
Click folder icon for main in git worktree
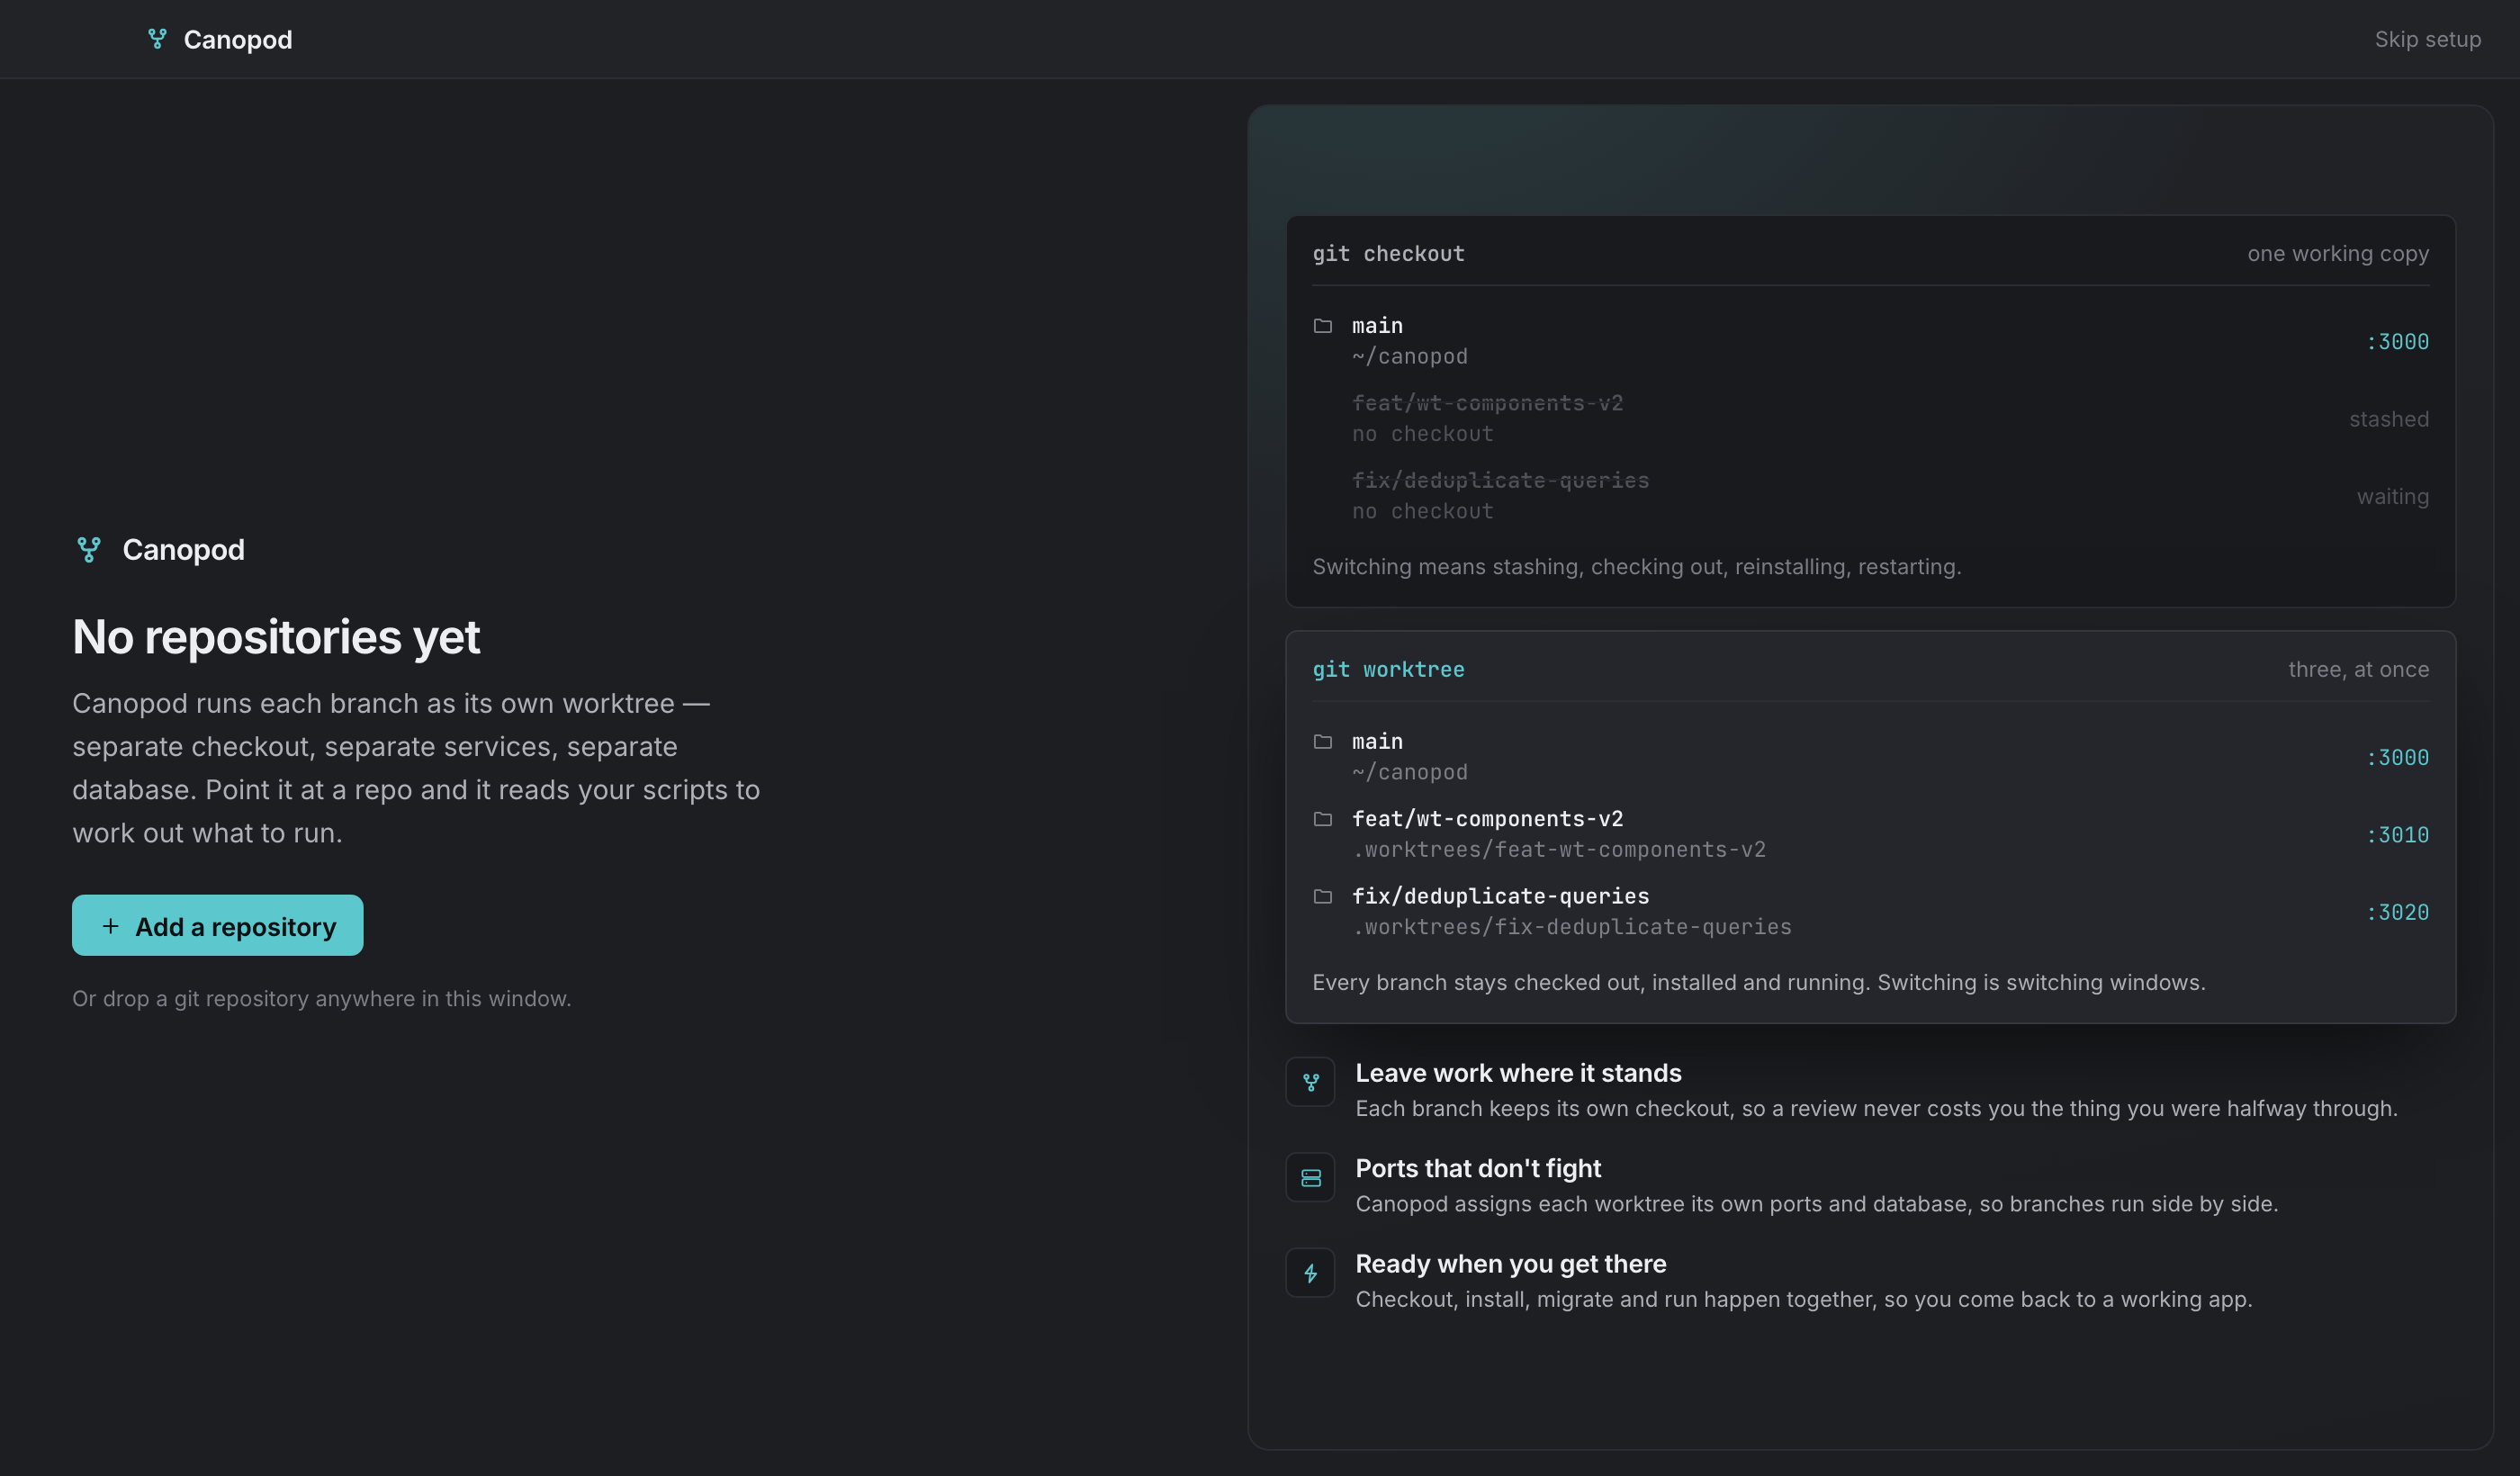click(x=1323, y=742)
